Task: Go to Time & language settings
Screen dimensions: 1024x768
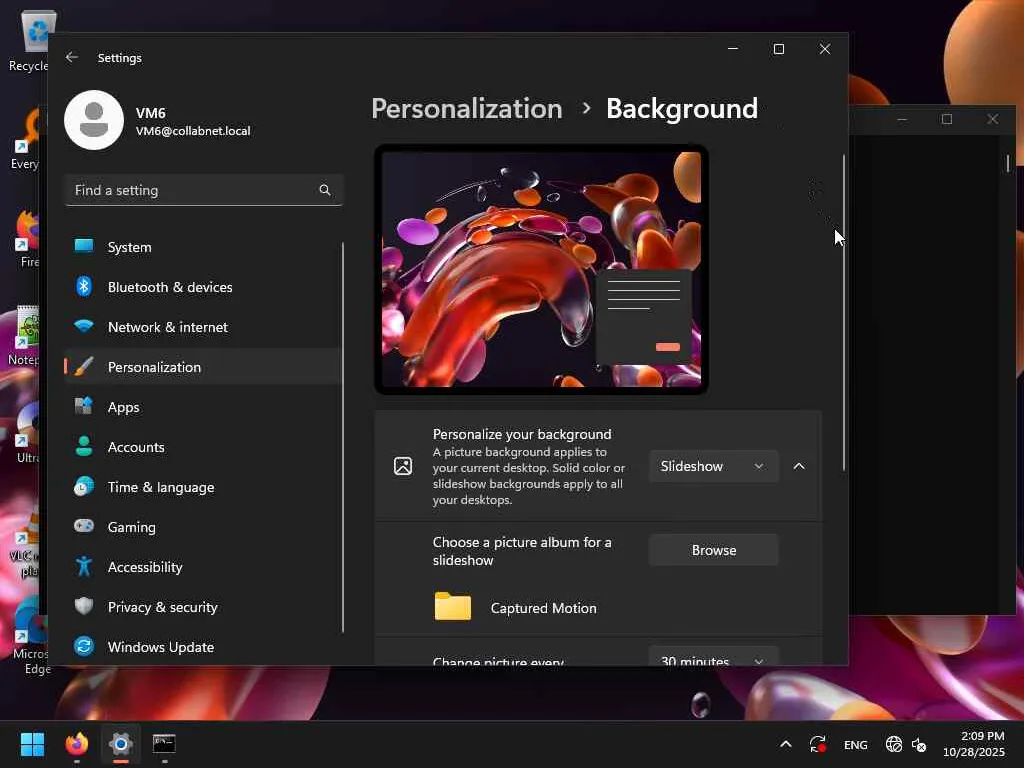Action: (160, 487)
